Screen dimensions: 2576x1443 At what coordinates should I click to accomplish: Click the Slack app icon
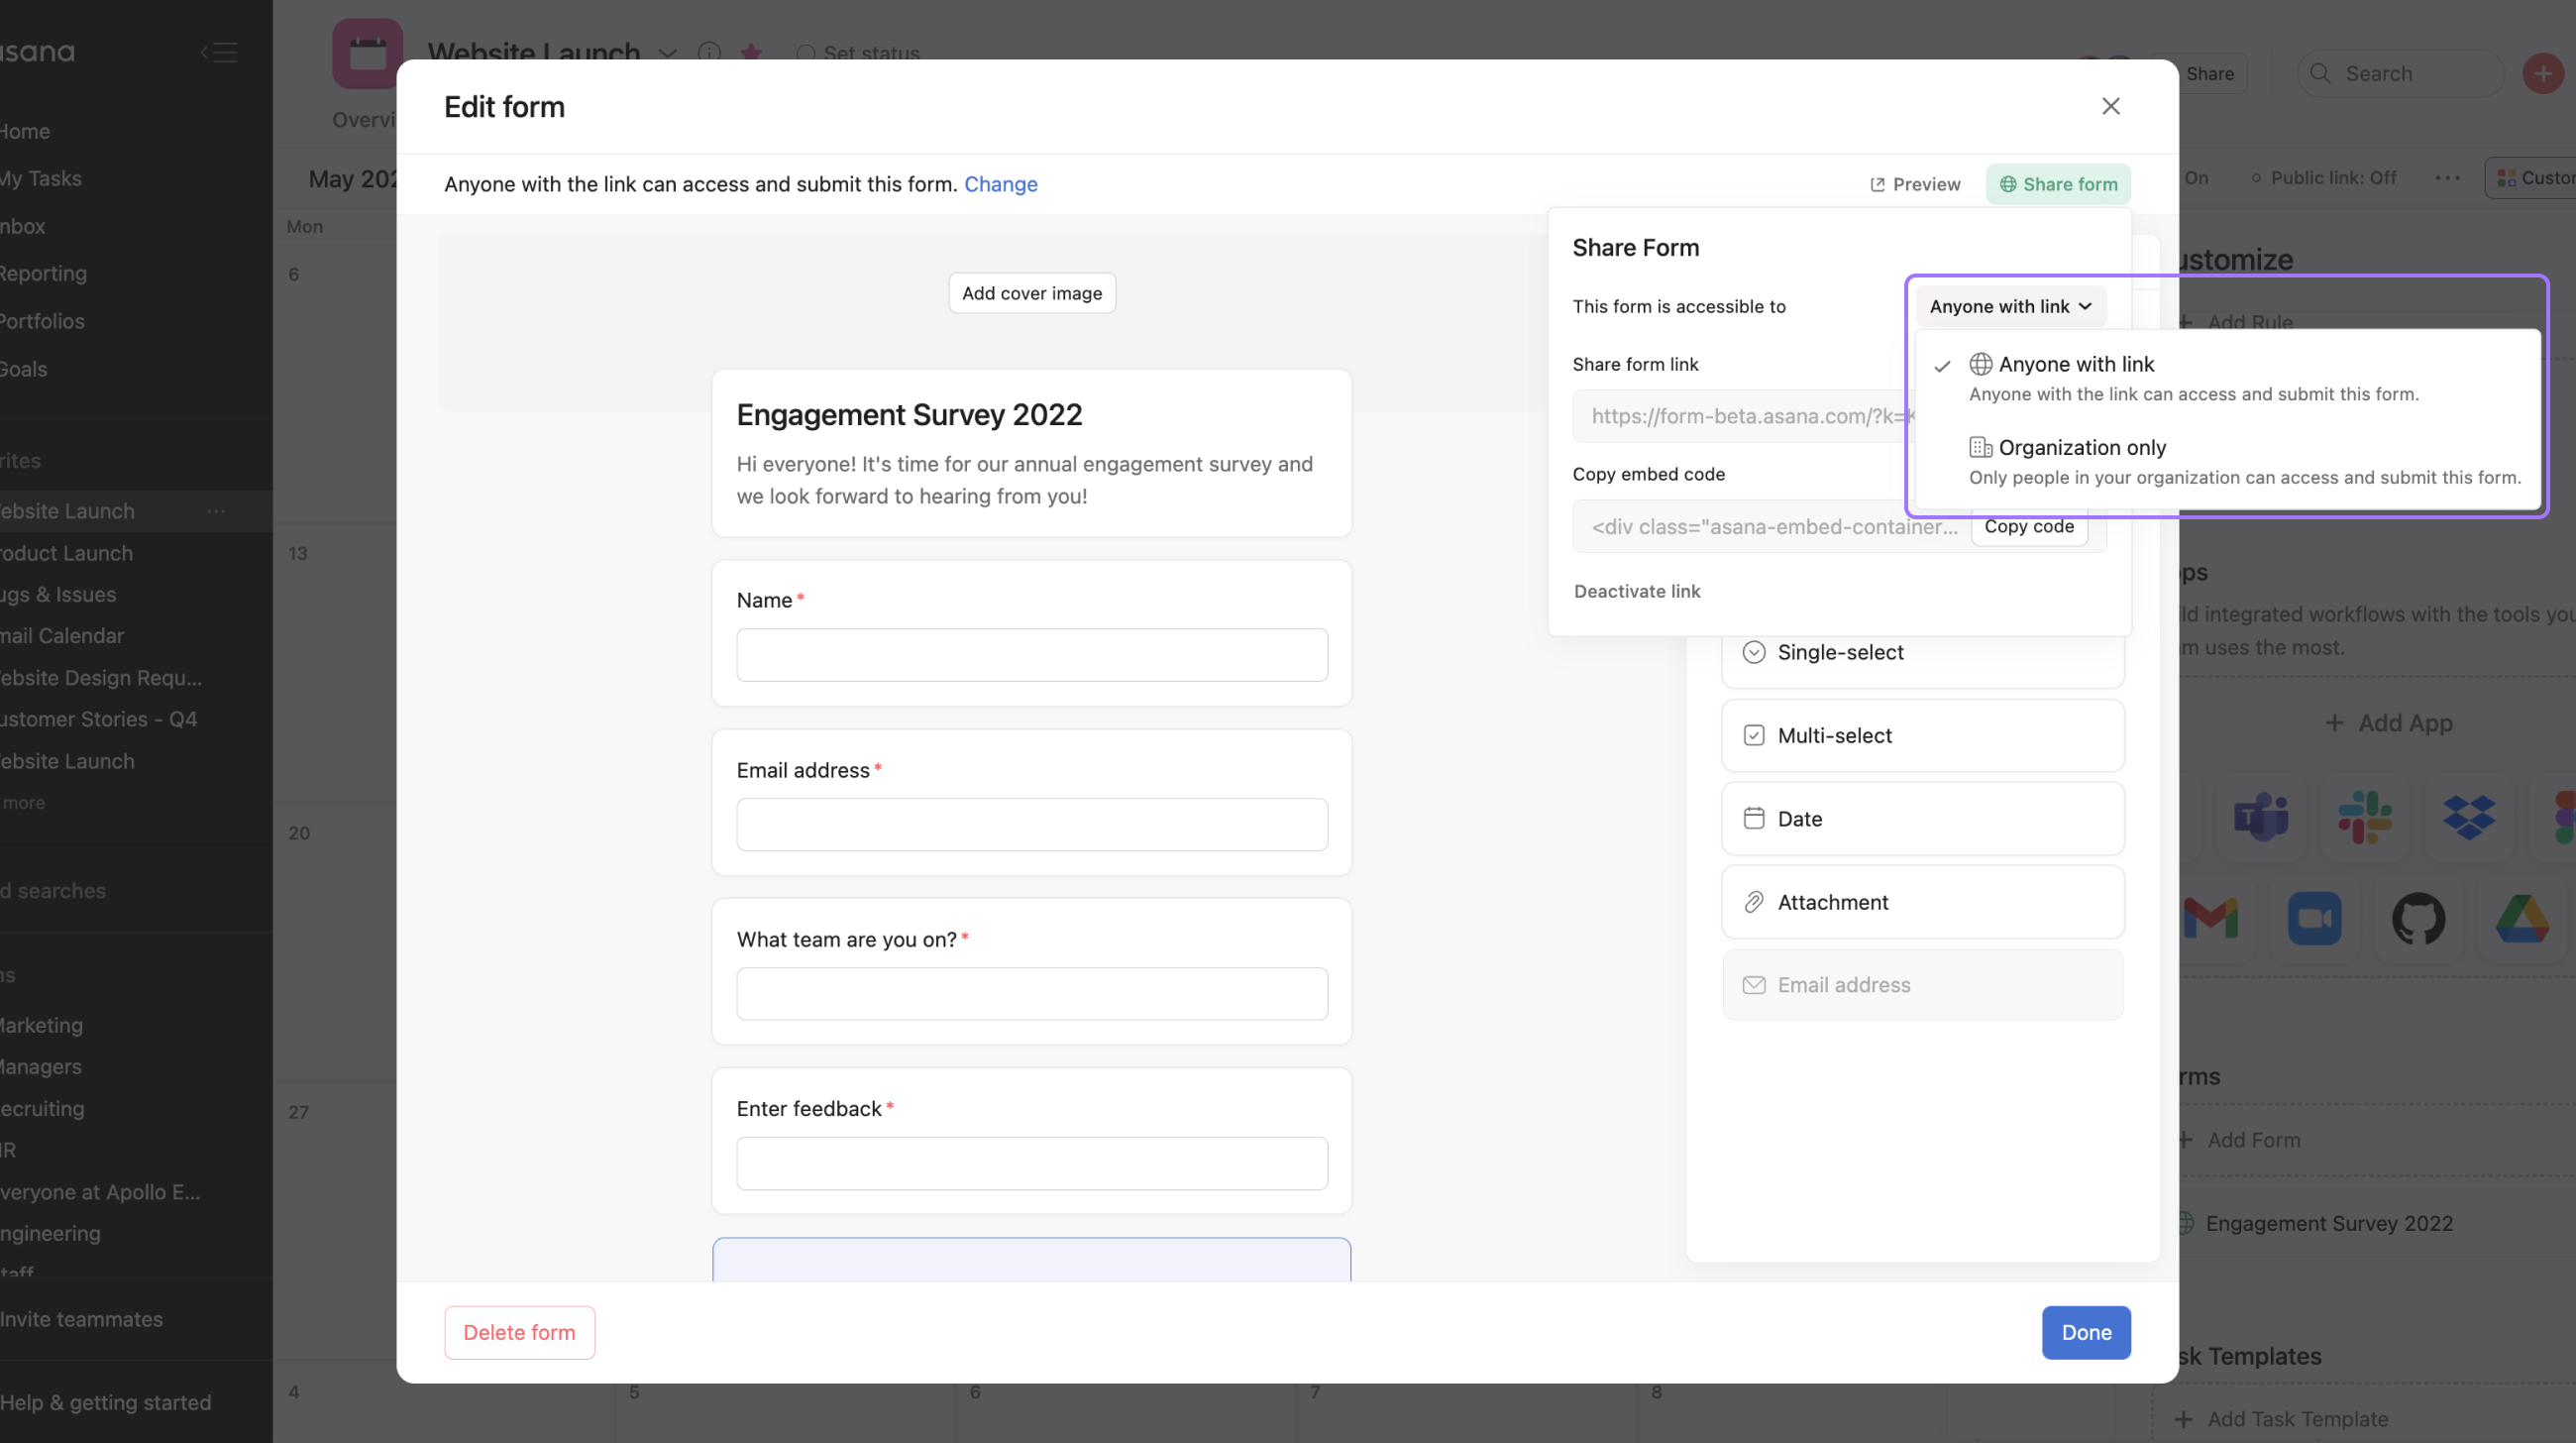(x=2365, y=817)
